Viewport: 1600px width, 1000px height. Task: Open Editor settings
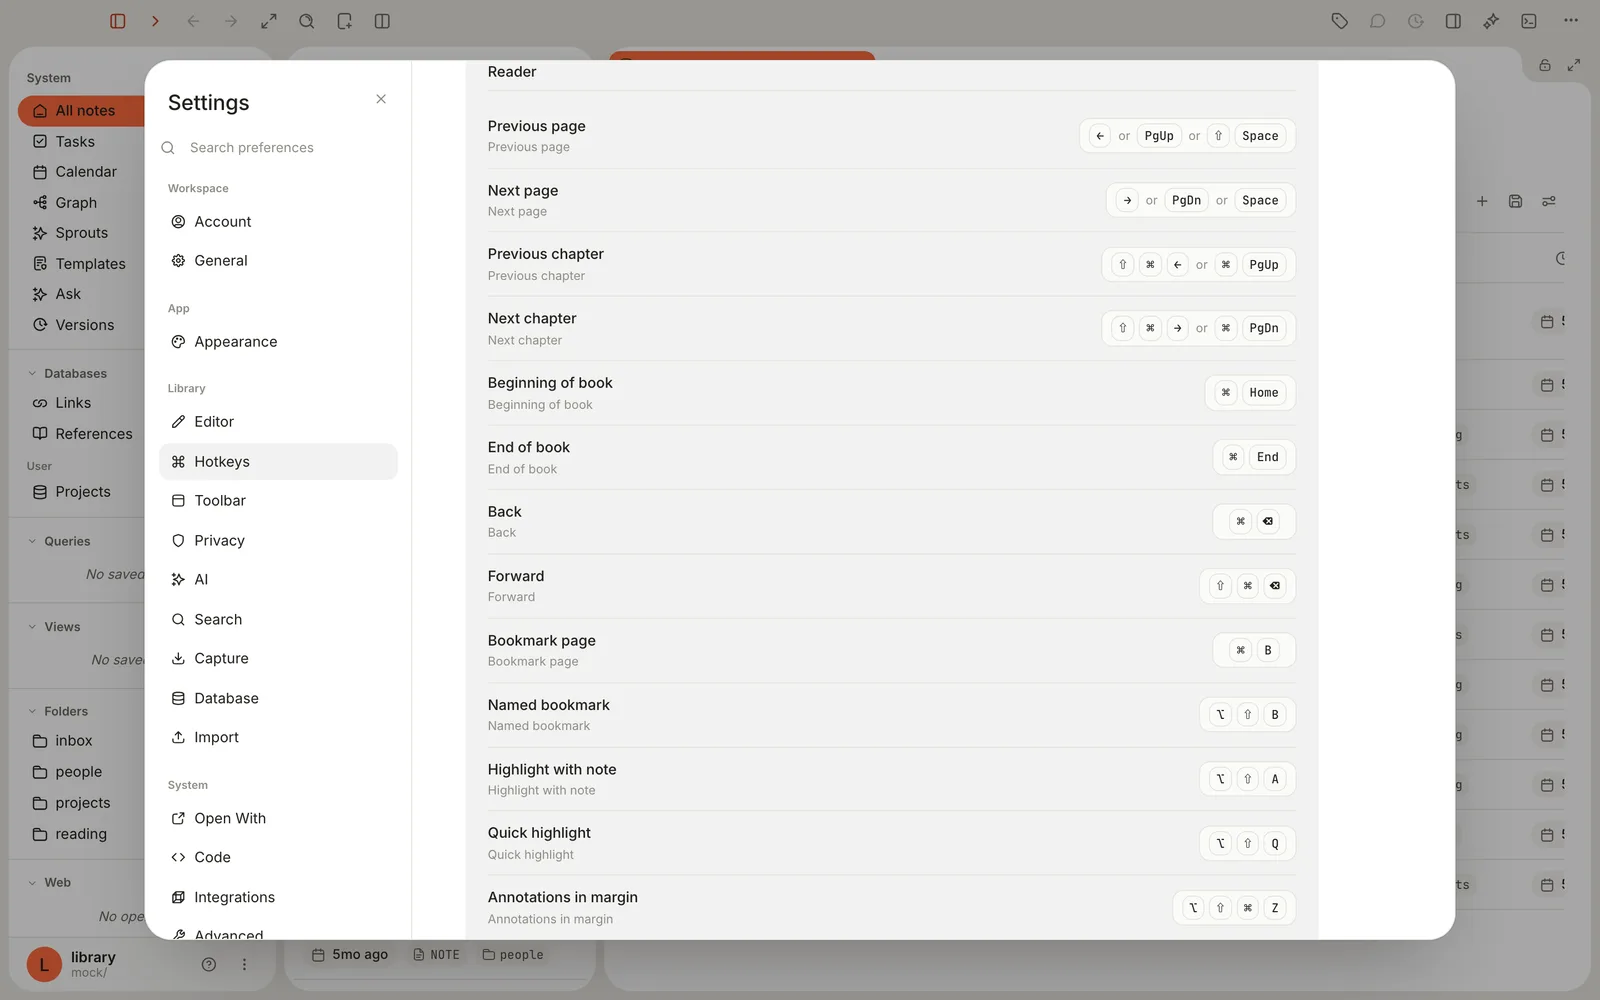click(x=278, y=422)
